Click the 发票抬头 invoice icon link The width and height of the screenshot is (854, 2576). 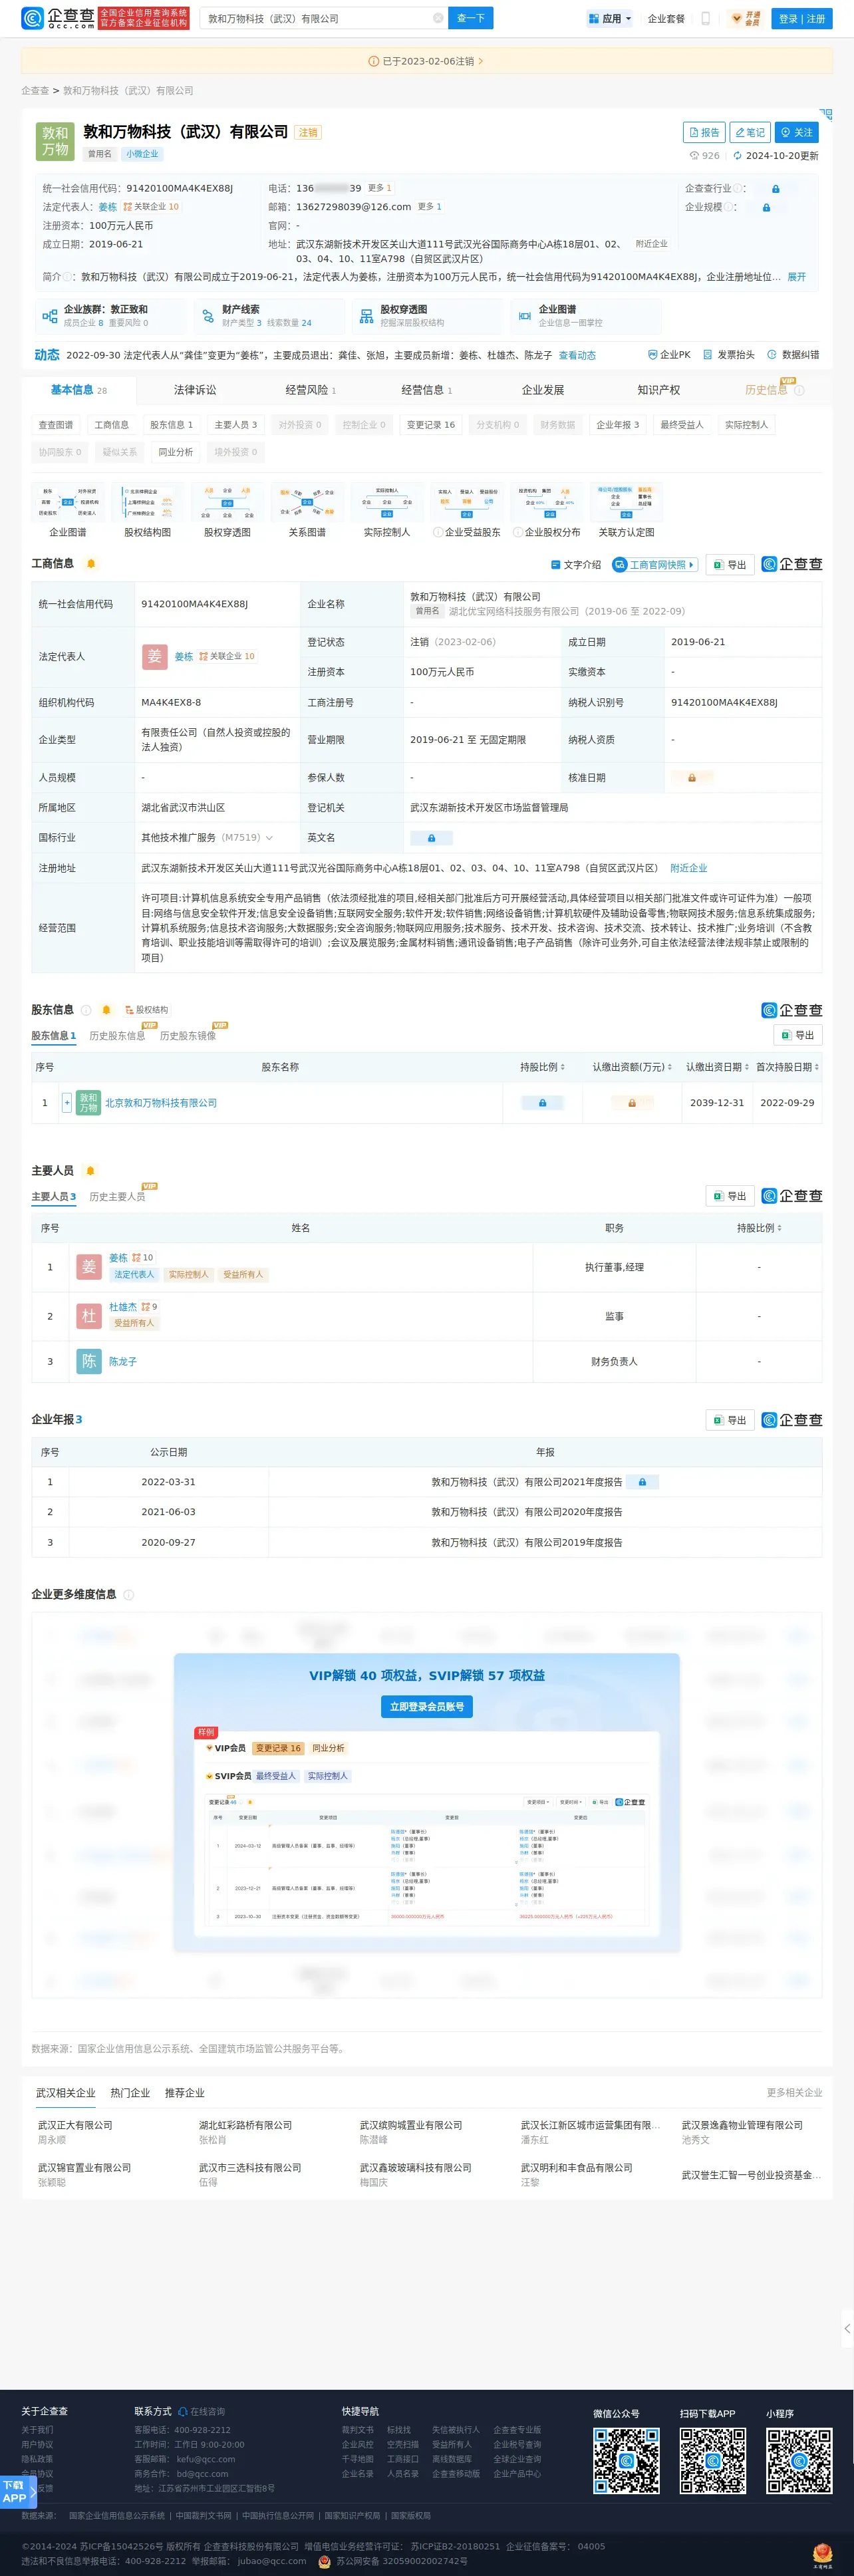(x=728, y=355)
